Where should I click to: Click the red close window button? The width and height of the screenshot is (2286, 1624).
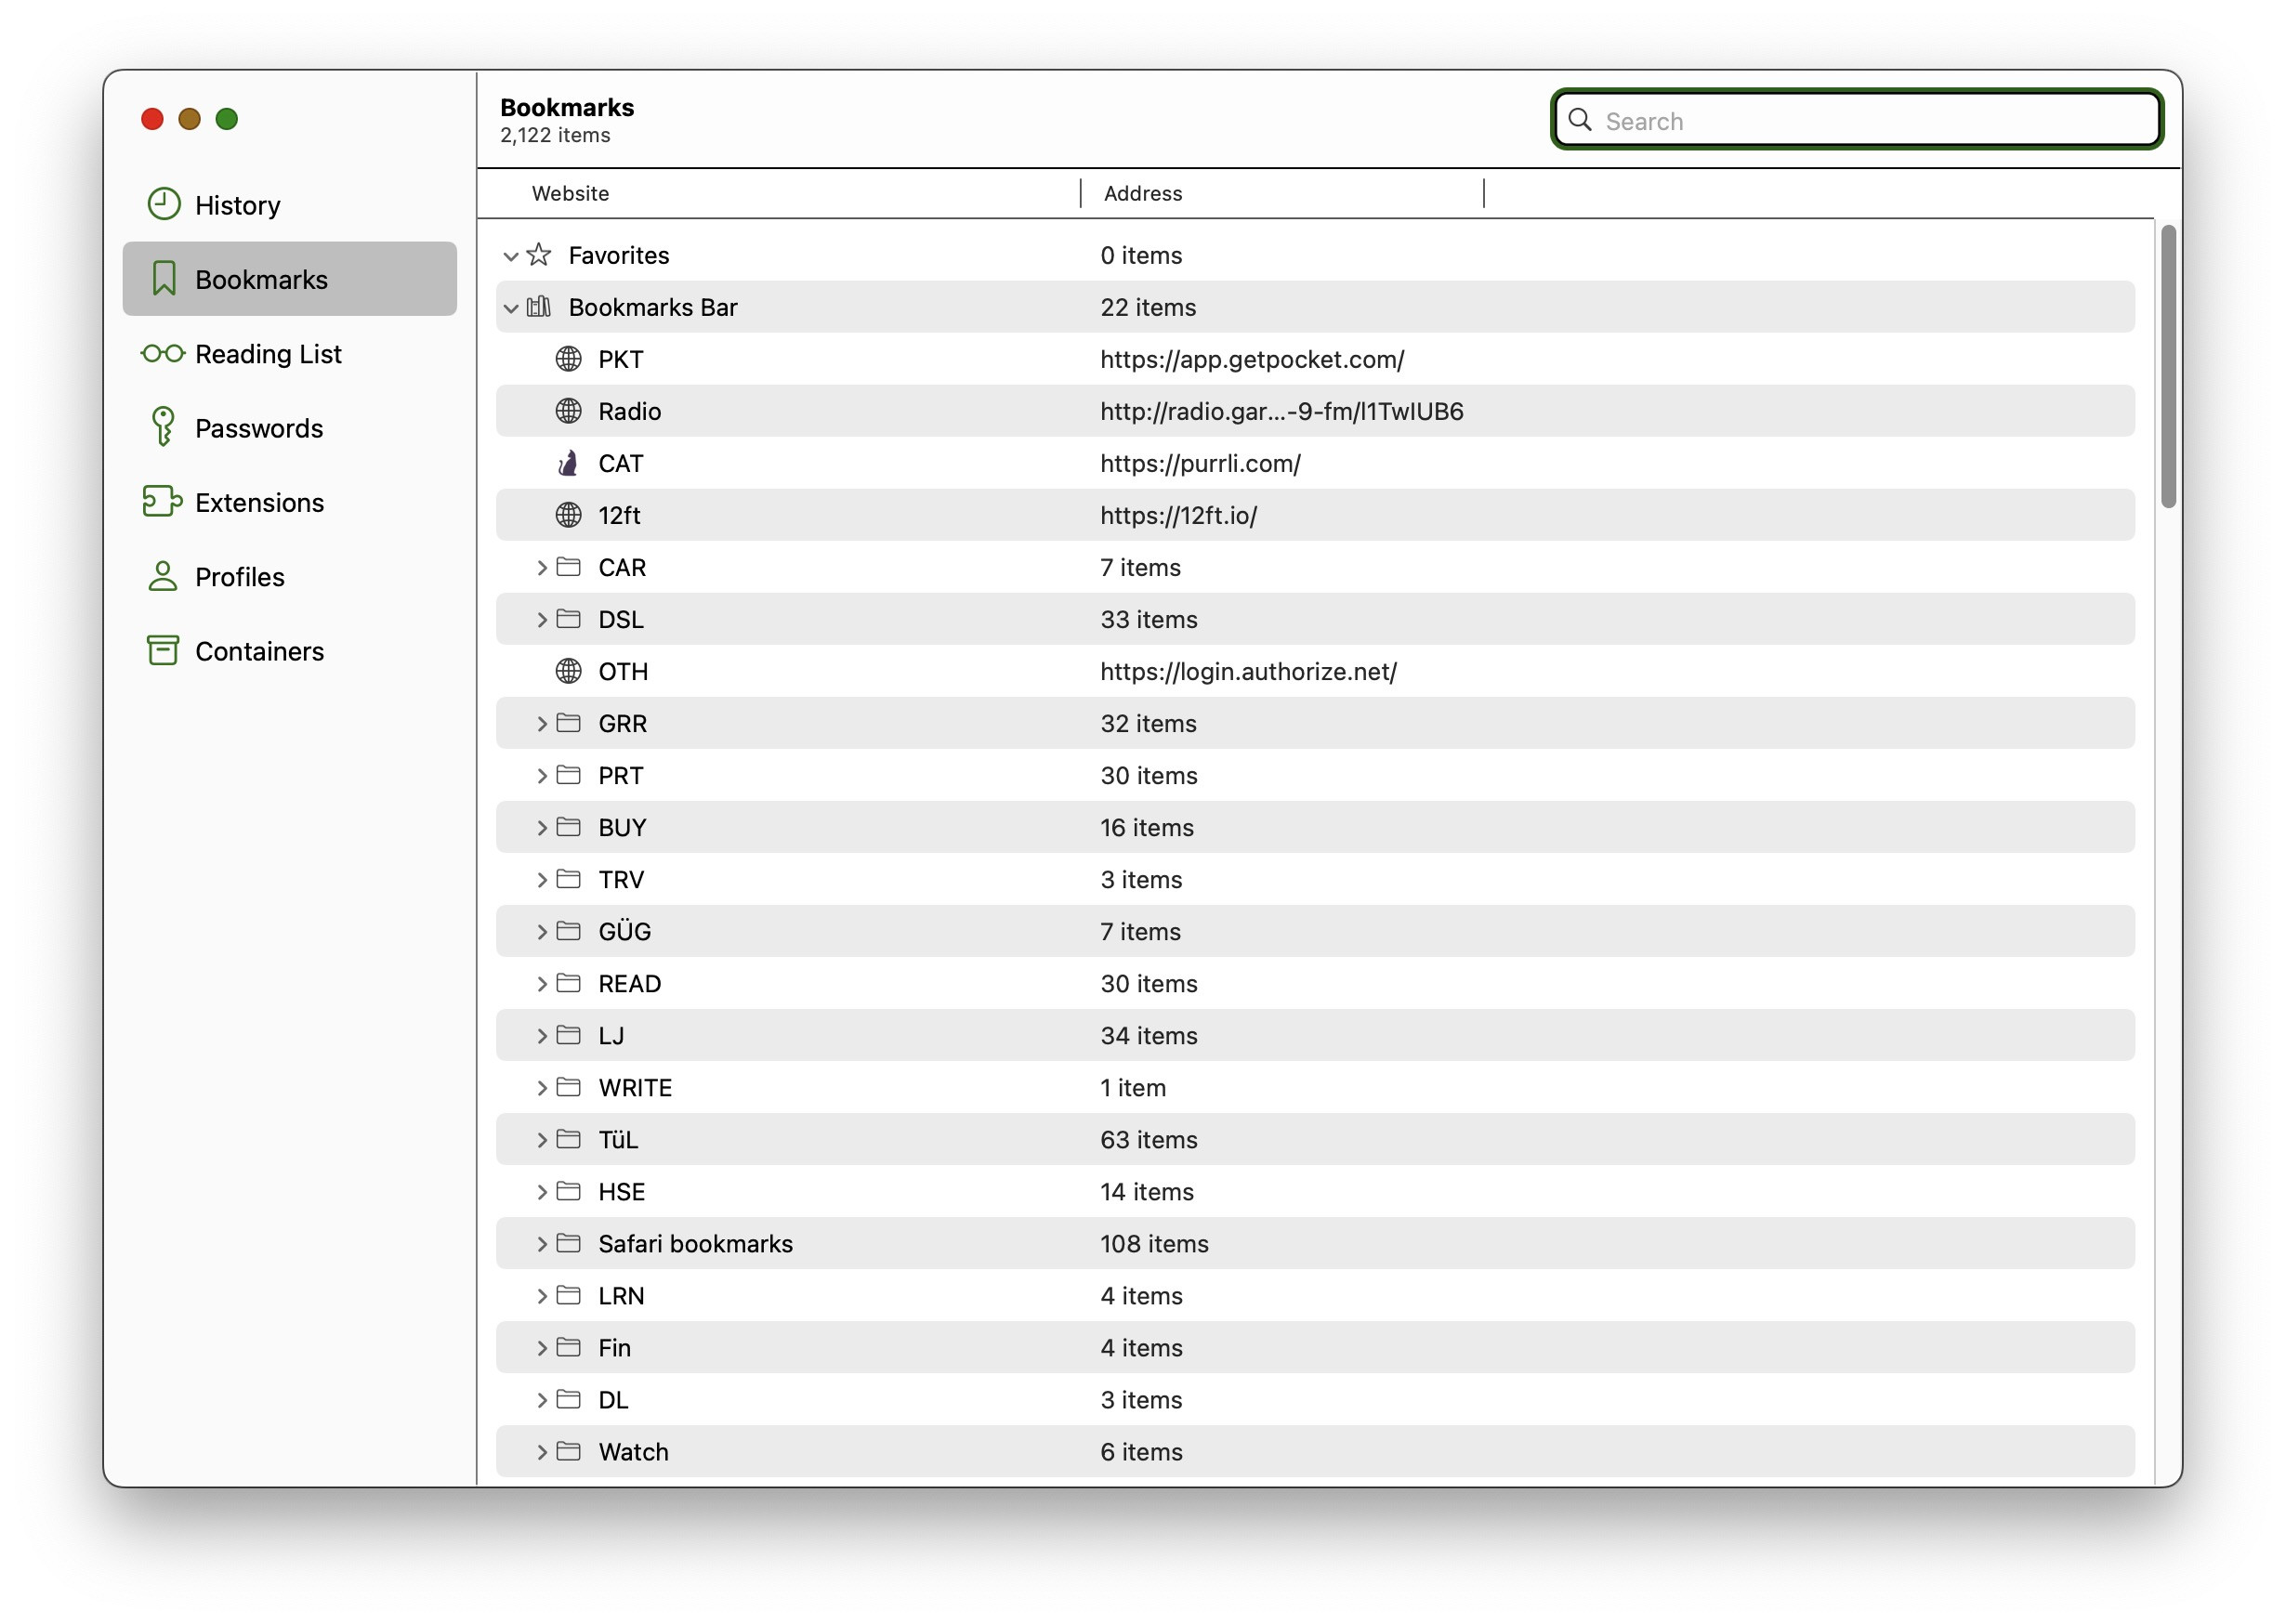point(152,118)
